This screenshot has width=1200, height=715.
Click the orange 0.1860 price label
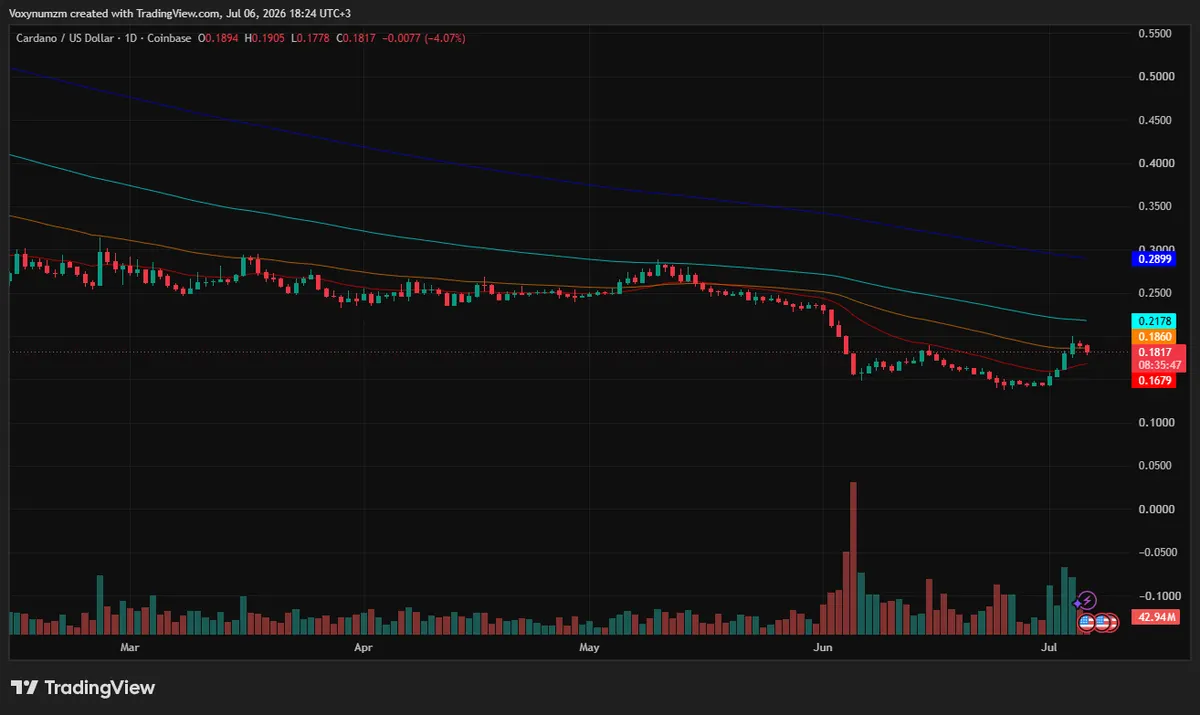tap(1154, 337)
